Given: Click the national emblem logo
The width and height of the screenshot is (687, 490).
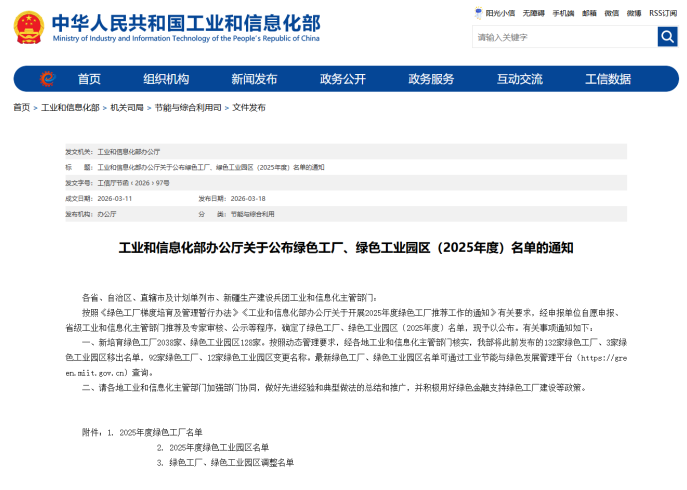Looking at the screenshot, I should pyautogui.click(x=28, y=29).
